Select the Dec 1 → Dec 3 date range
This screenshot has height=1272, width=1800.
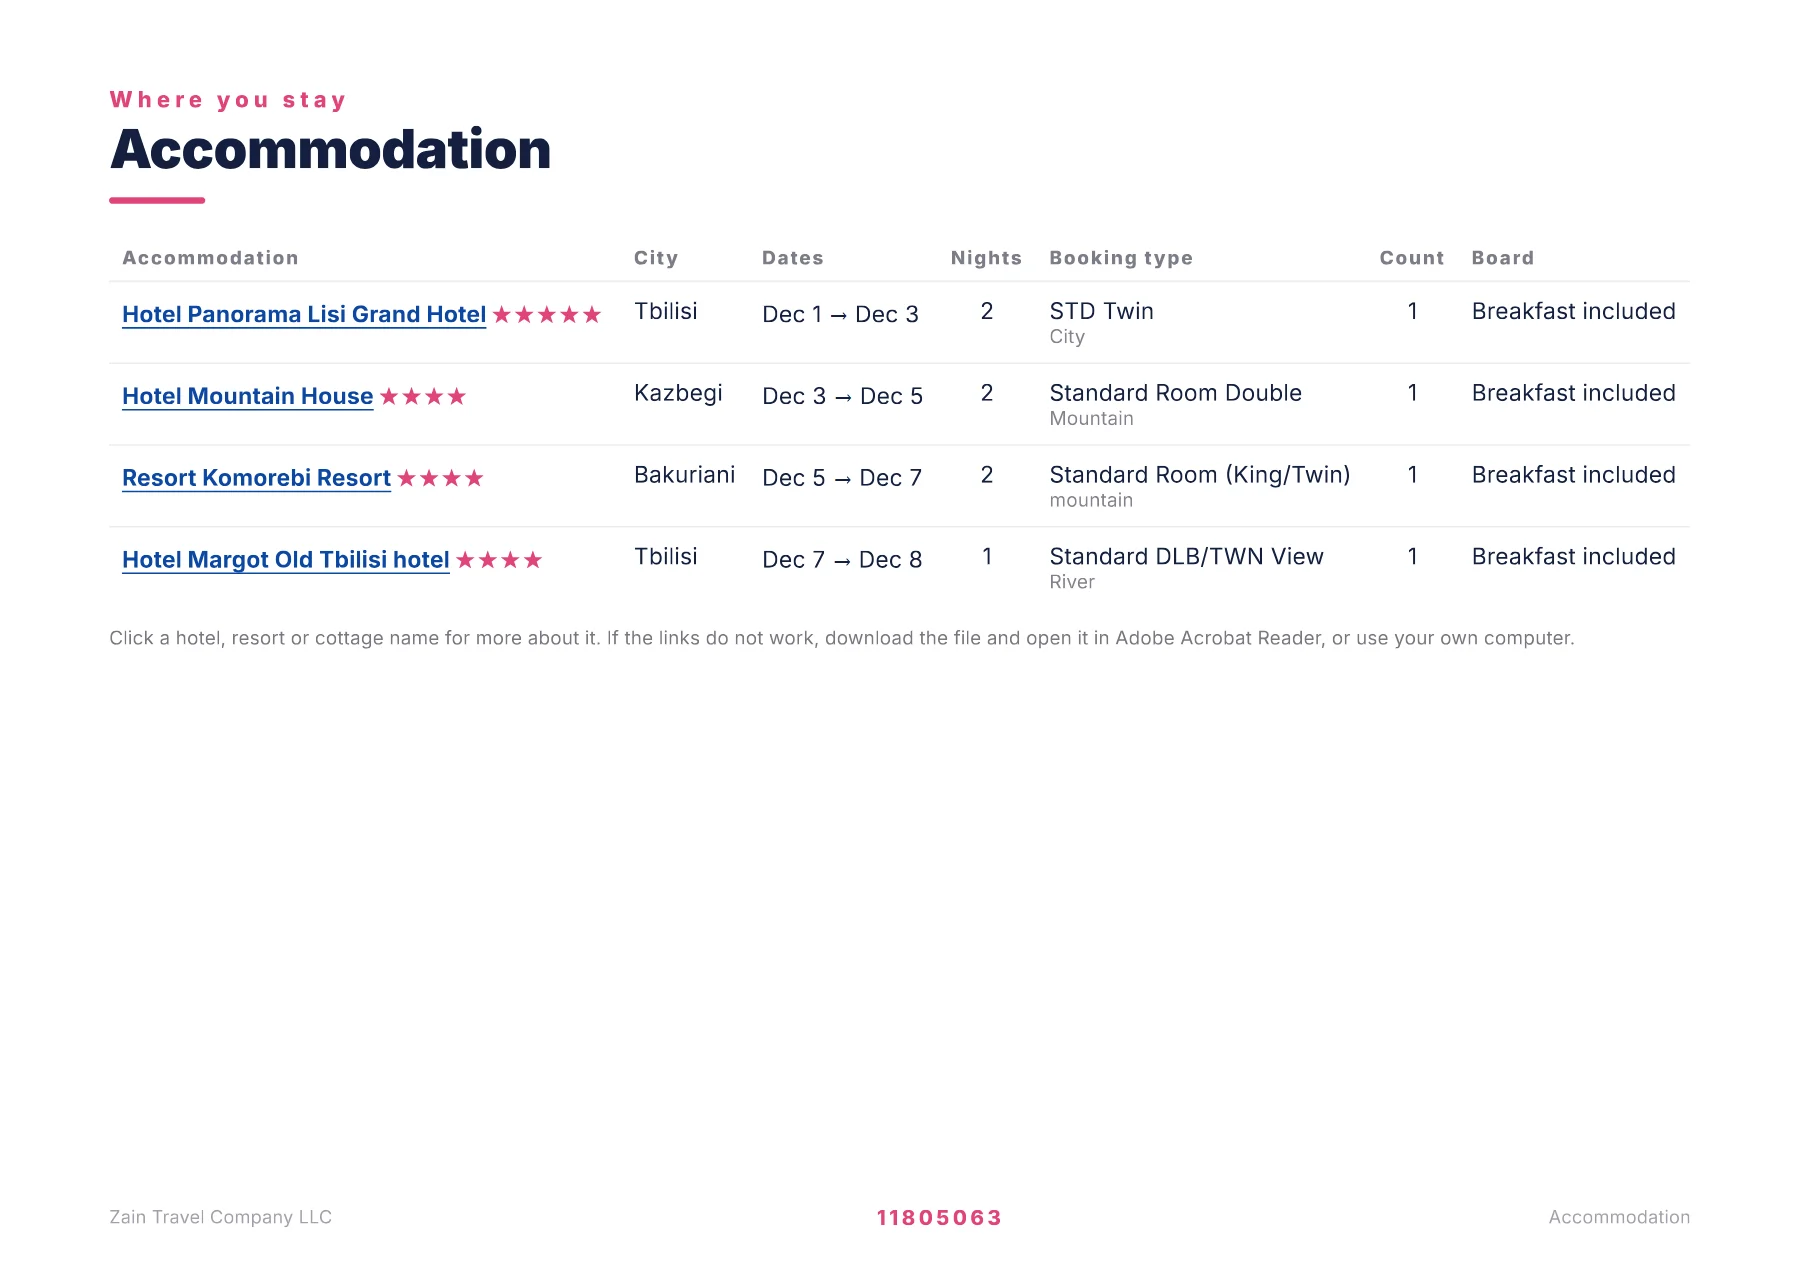[x=840, y=315]
